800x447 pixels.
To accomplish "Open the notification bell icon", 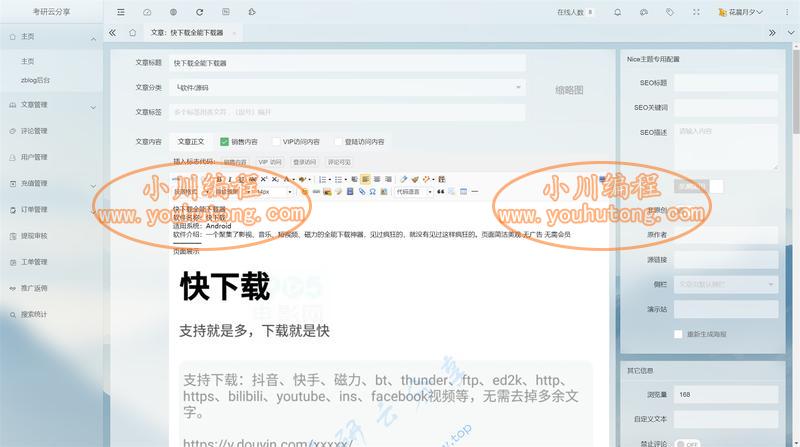I will pyautogui.click(x=617, y=12).
